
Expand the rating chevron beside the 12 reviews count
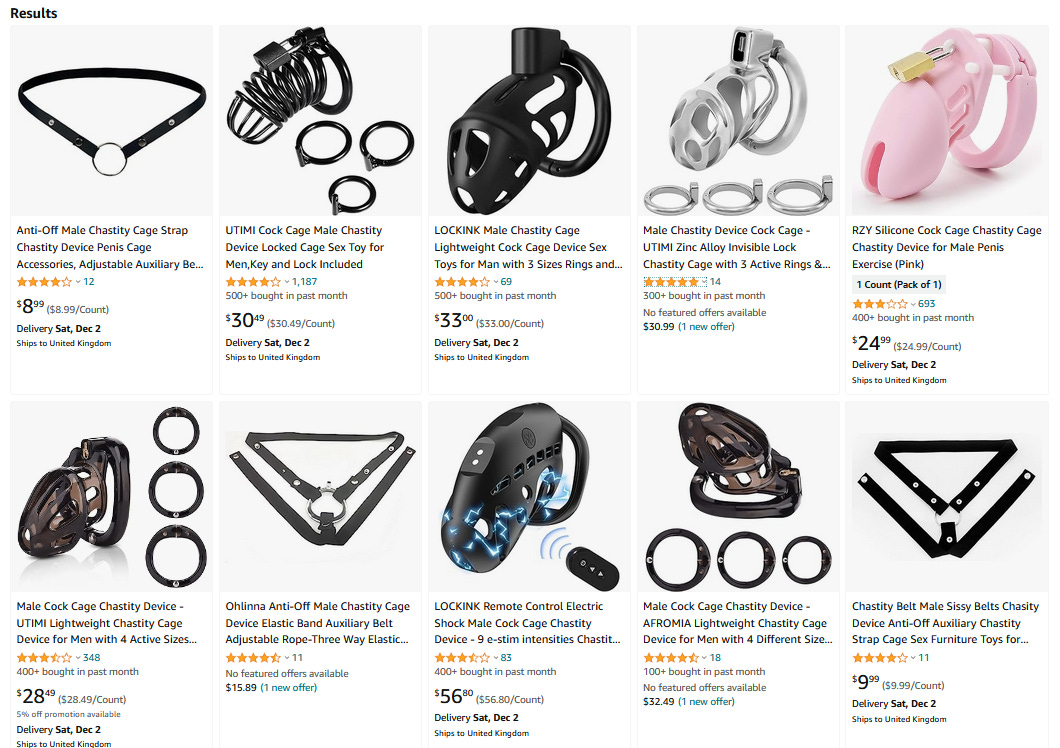pyautogui.click(x=78, y=282)
